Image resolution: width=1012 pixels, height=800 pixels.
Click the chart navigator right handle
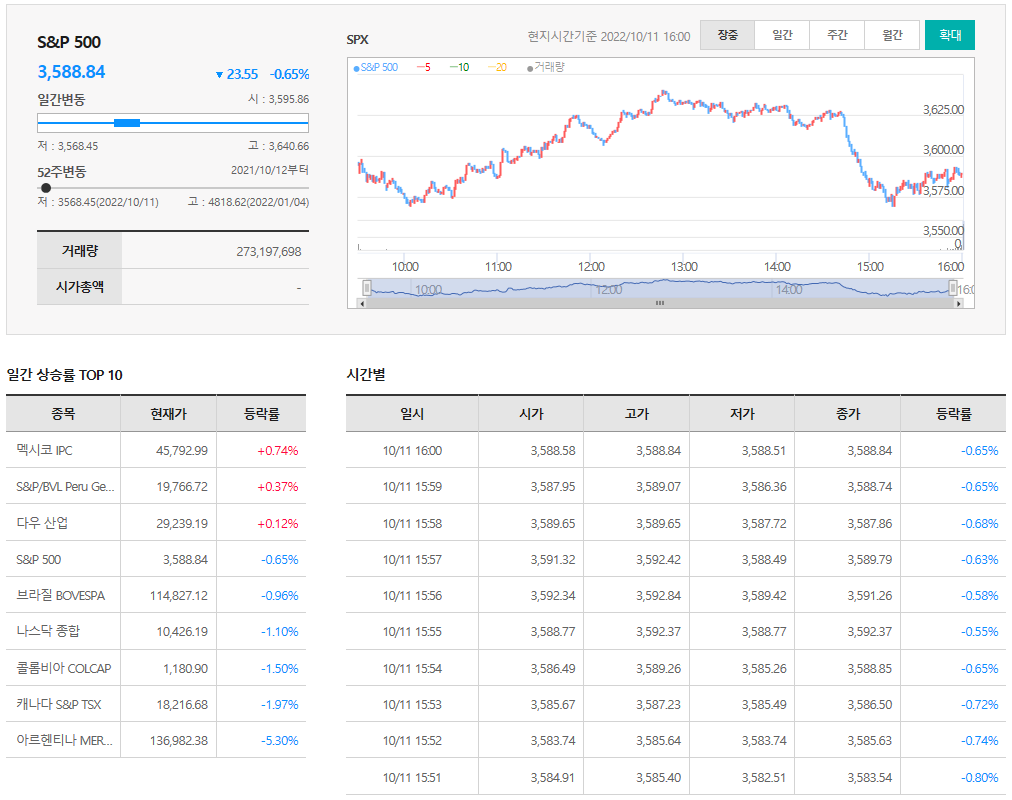(953, 288)
